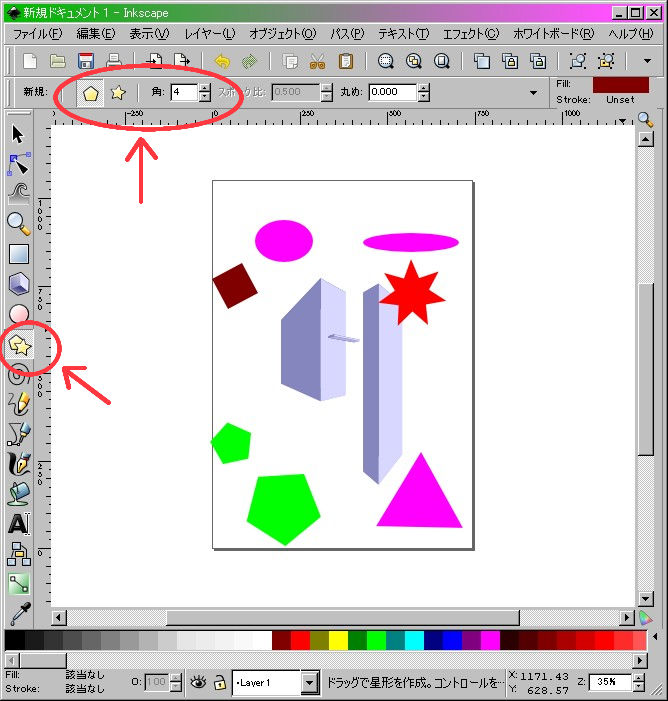Viewport: 668px width, 701px height.
Task: Open the レイヤー(L) menu
Action: coord(210,34)
